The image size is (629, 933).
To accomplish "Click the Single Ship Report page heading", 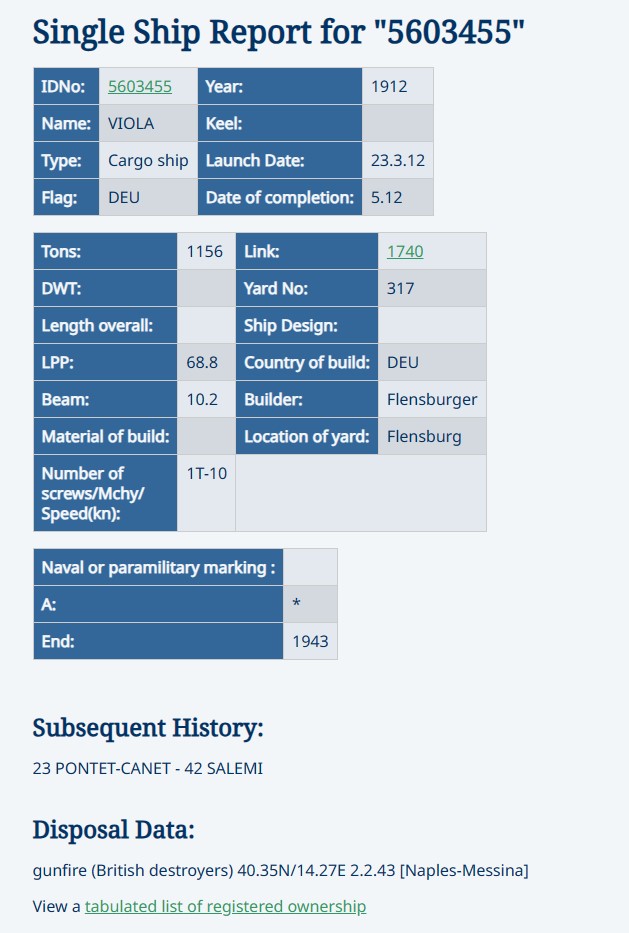I will point(278,33).
